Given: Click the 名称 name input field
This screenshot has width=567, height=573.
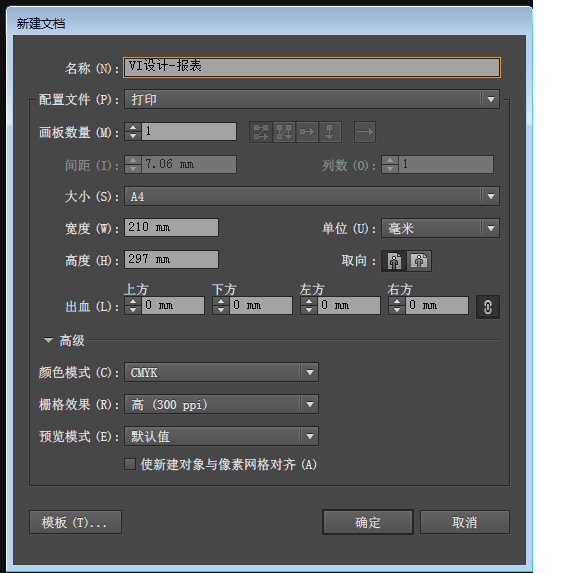Looking at the screenshot, I should [312, 67].
